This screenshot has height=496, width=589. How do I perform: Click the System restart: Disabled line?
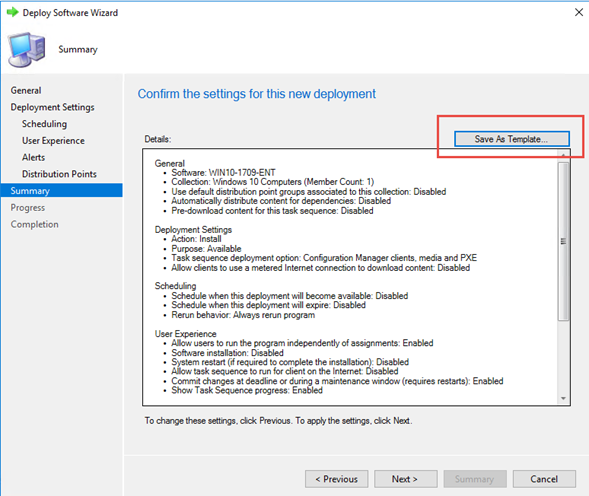tap(290, 362)
